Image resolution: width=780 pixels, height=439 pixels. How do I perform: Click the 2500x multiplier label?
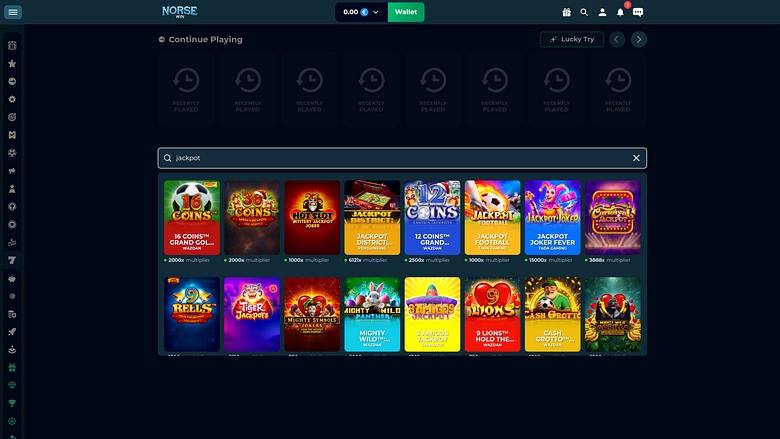click(x=429, y=260)
